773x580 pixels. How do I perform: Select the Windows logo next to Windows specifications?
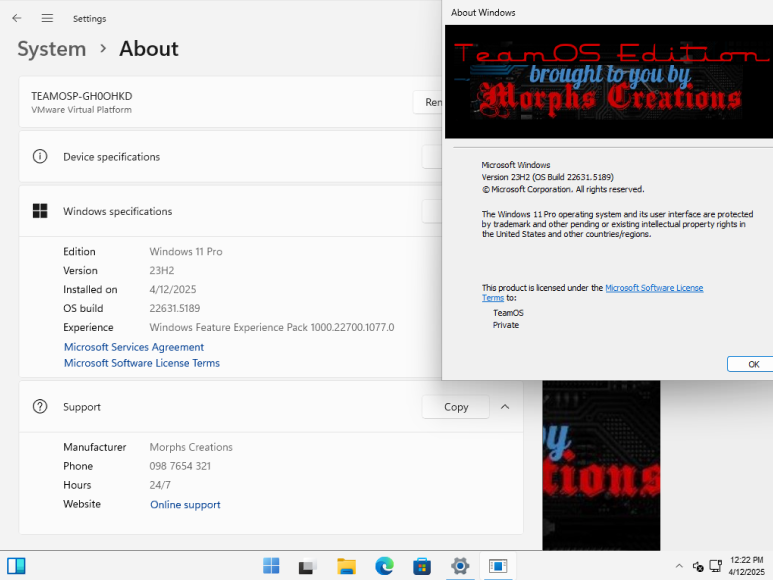pyautogui.click(x=40, y=211)
